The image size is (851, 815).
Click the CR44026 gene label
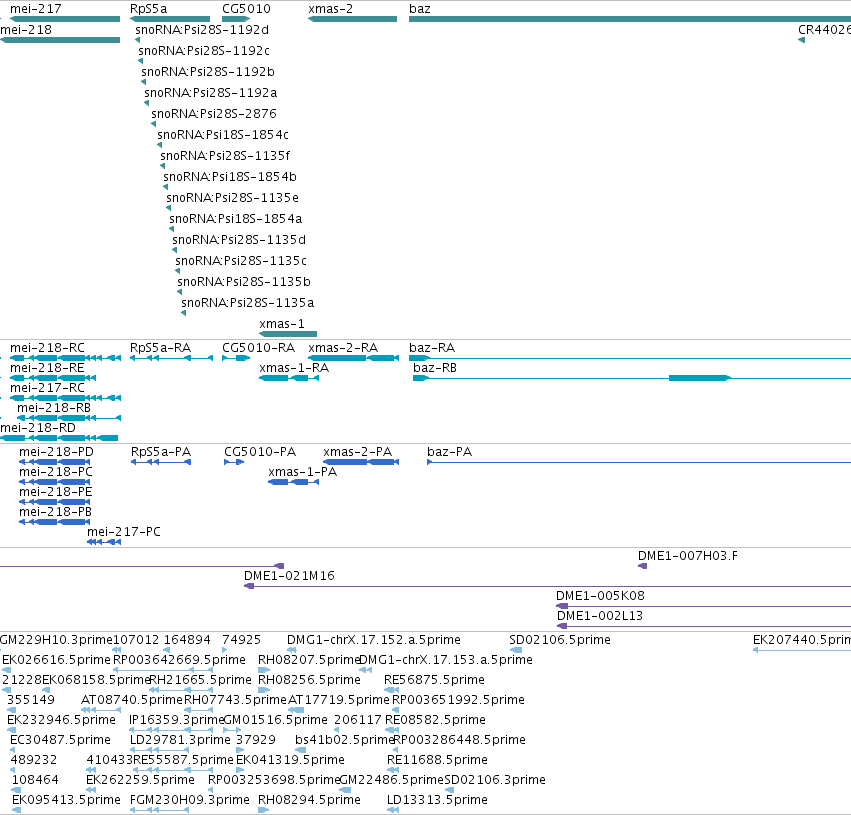824,30
